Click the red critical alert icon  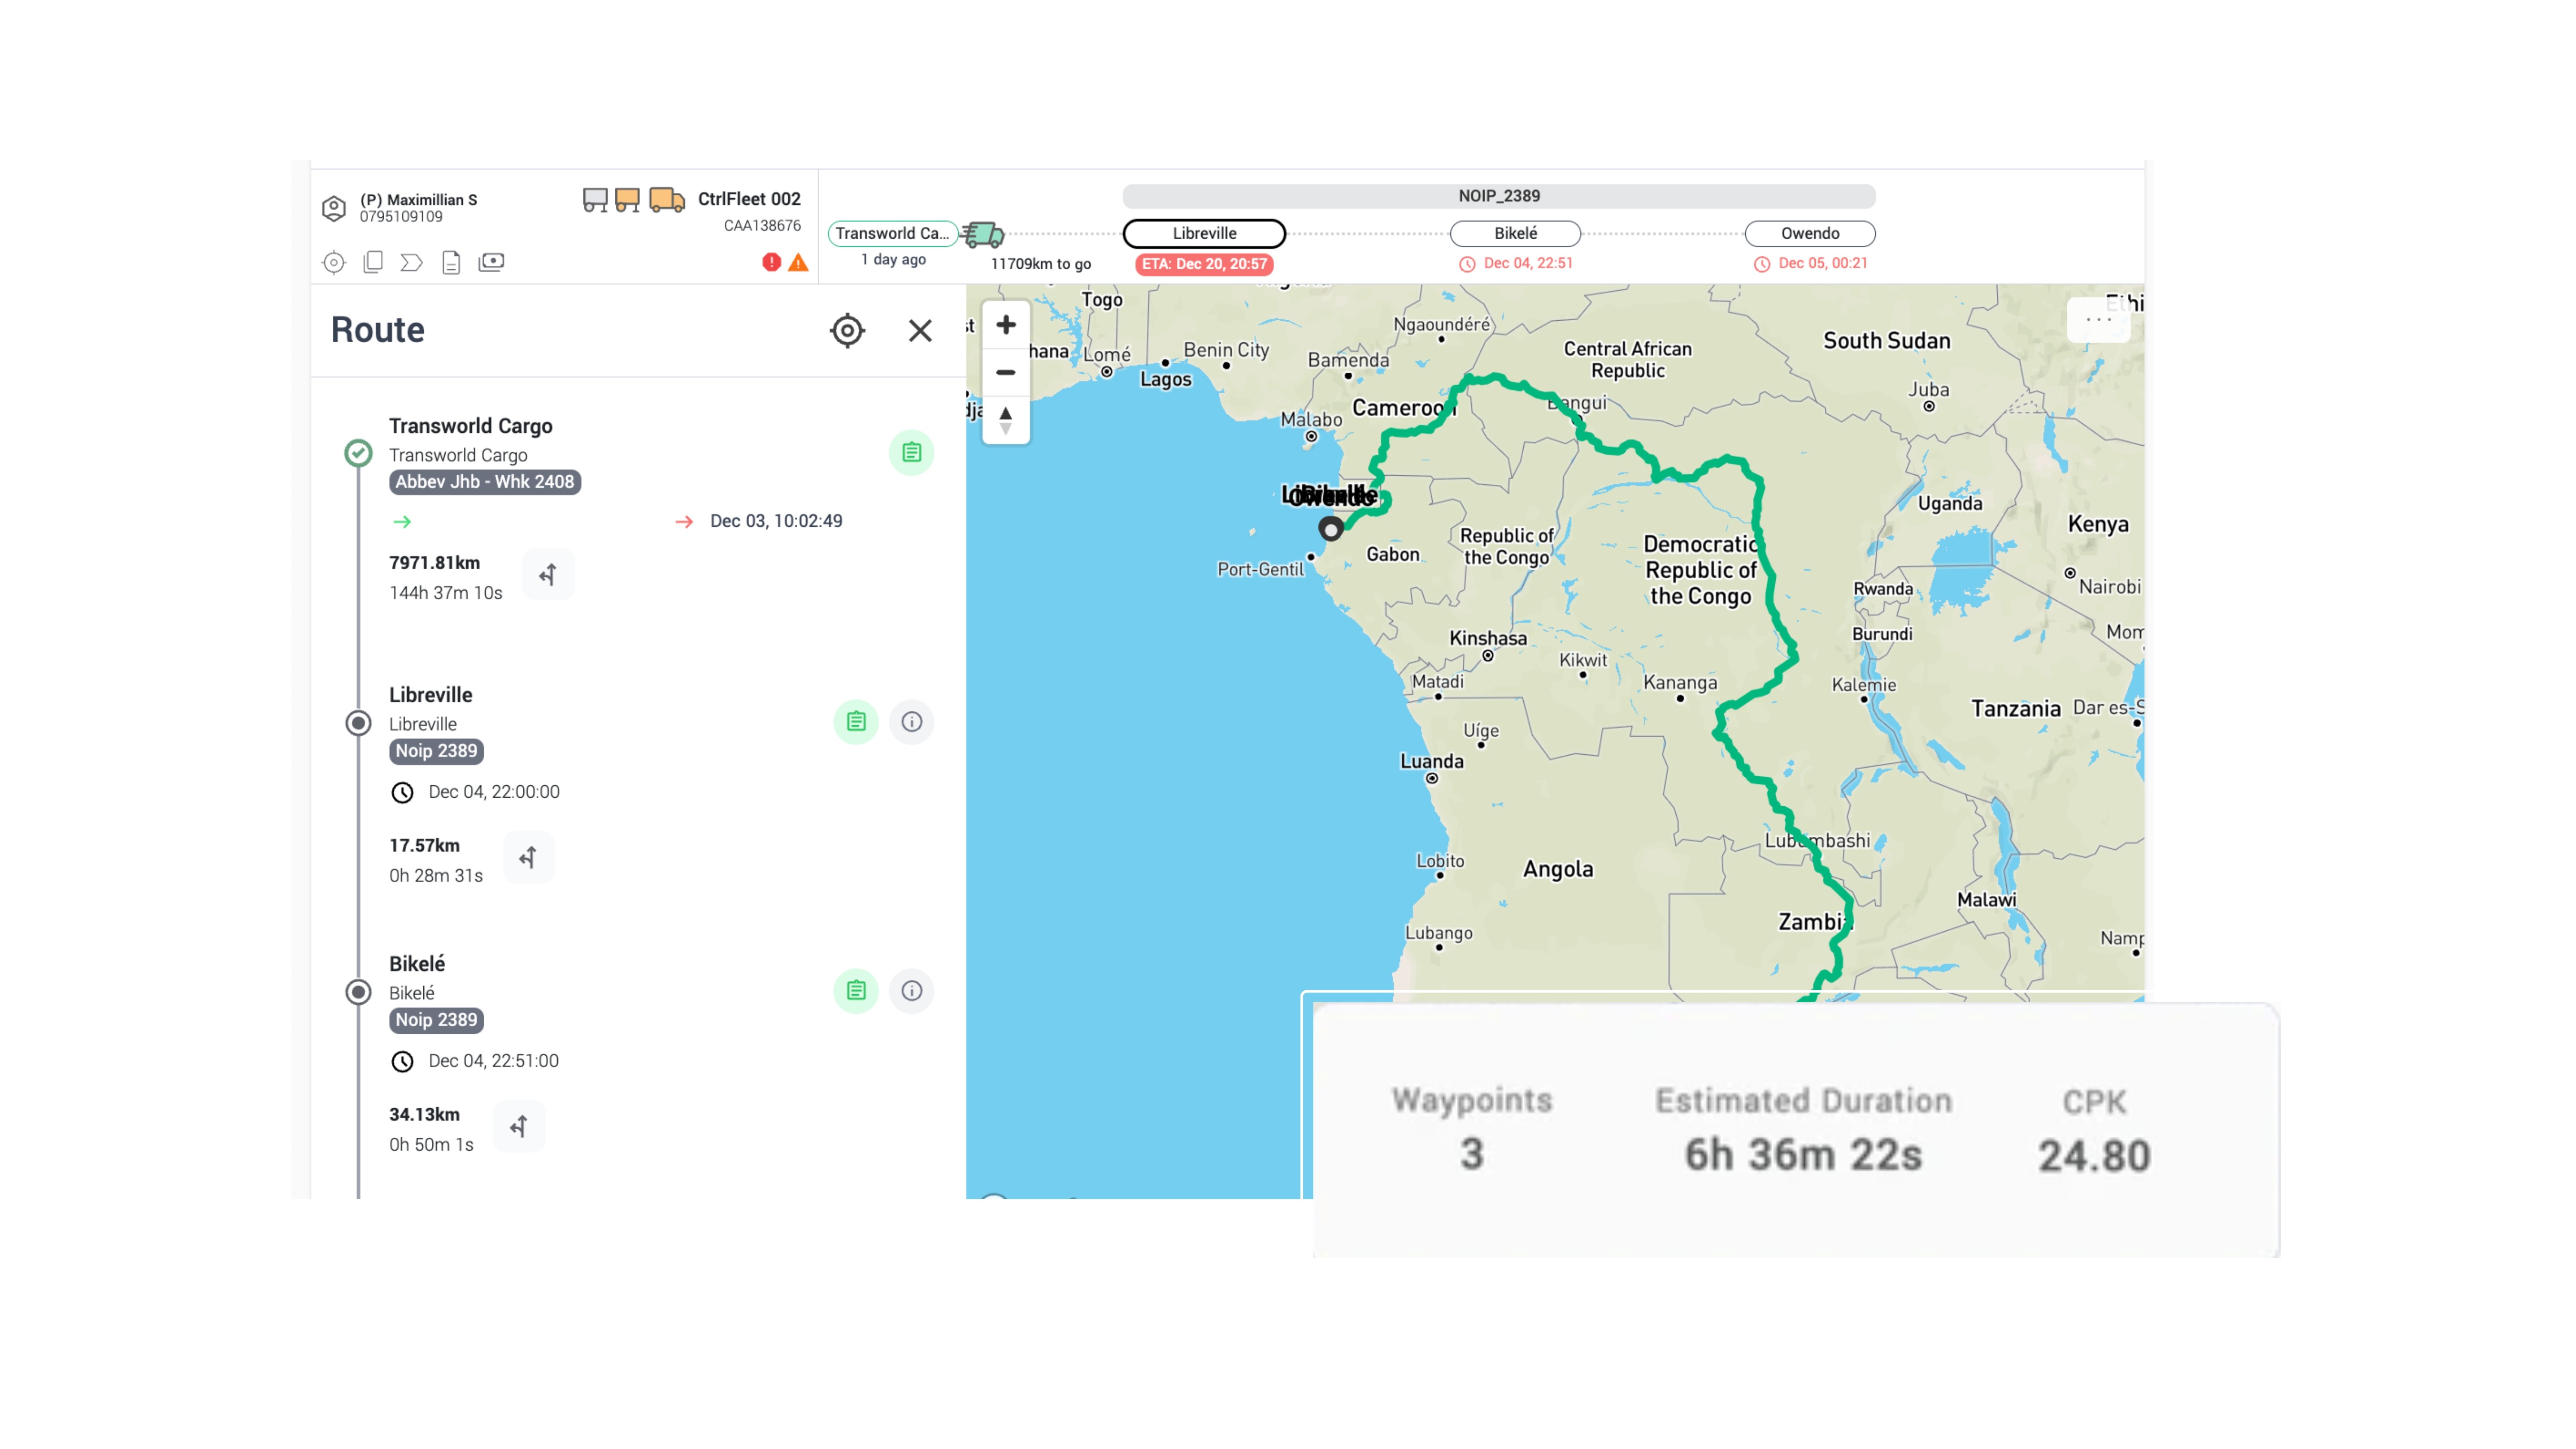[771, 262]
